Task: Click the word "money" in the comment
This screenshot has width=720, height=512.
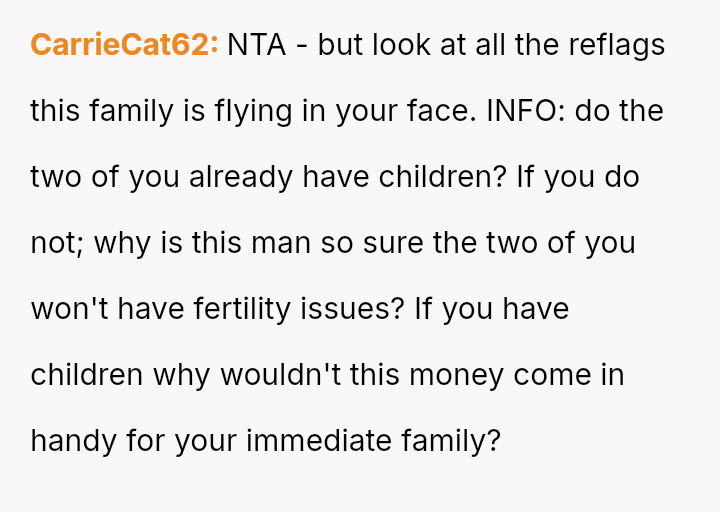Action: click(456, 375)
